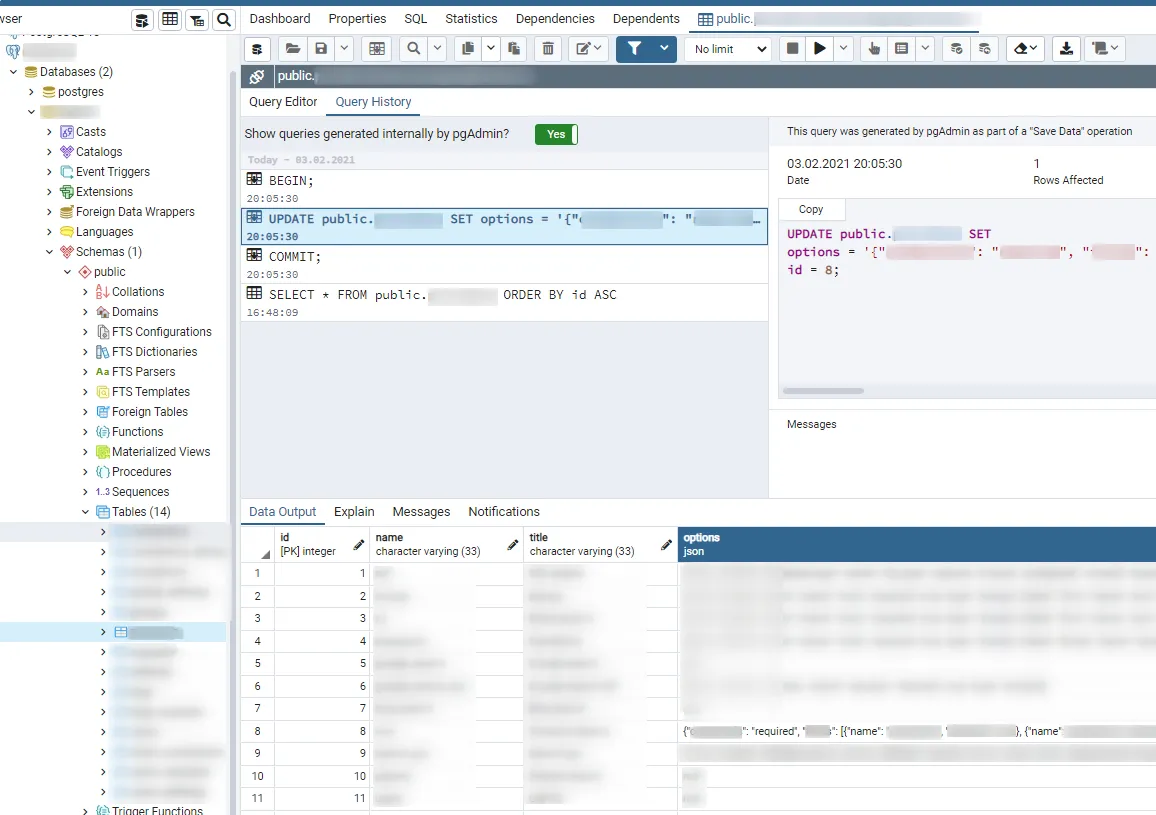Click the View Data grid icon in browser toolbar
The height and width of the screenshot is (815, 1156).
[170, 20]
